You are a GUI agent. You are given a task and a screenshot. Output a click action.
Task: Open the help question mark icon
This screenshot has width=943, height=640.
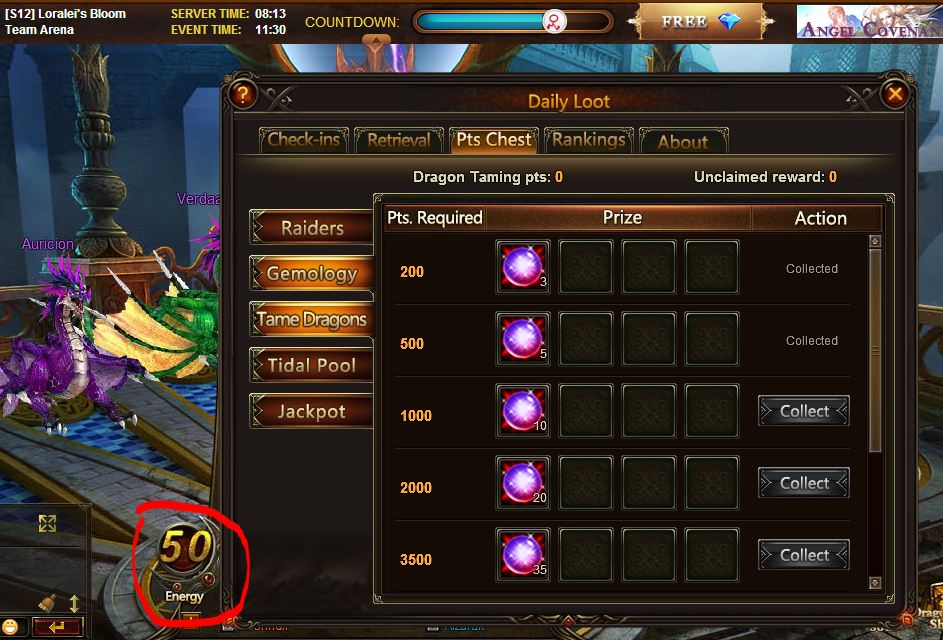242,94
